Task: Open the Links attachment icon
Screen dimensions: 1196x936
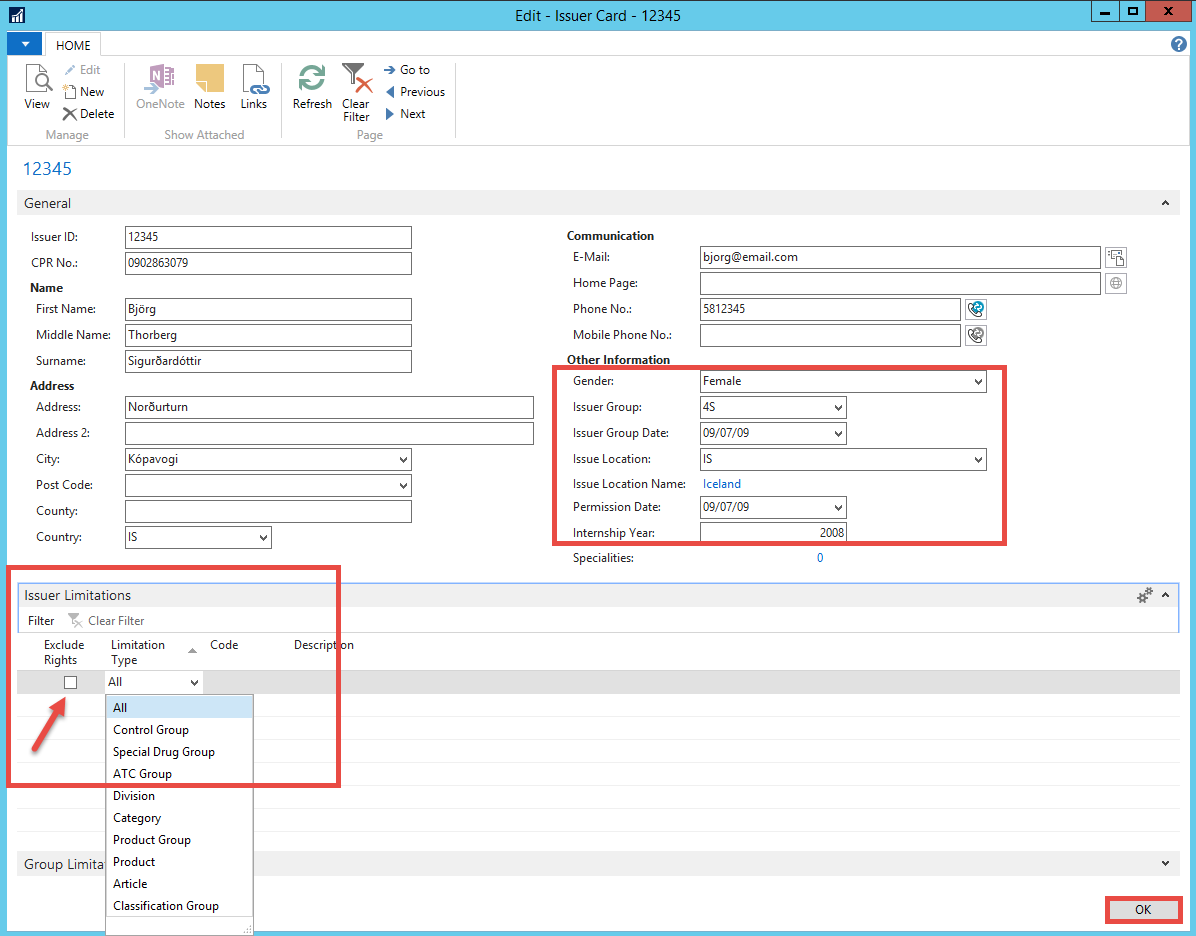Action: [254, 85]
